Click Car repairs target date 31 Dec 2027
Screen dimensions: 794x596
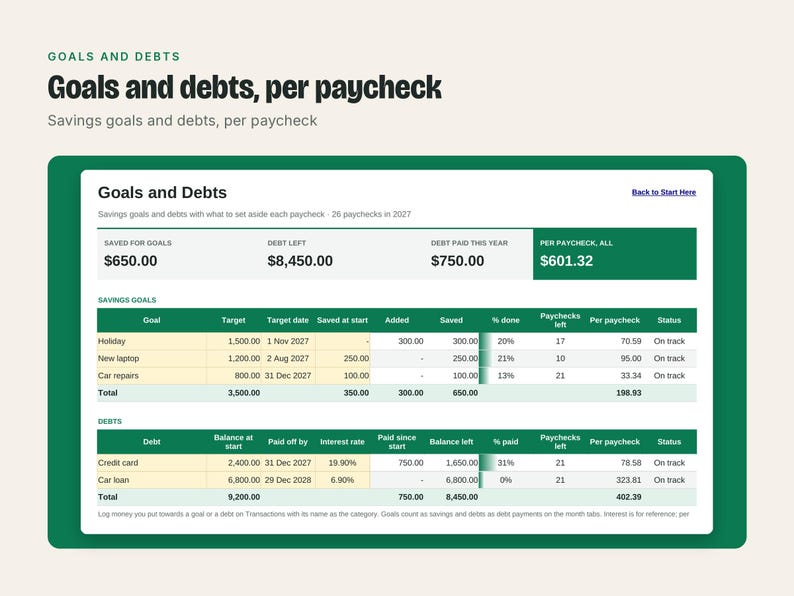288,376
